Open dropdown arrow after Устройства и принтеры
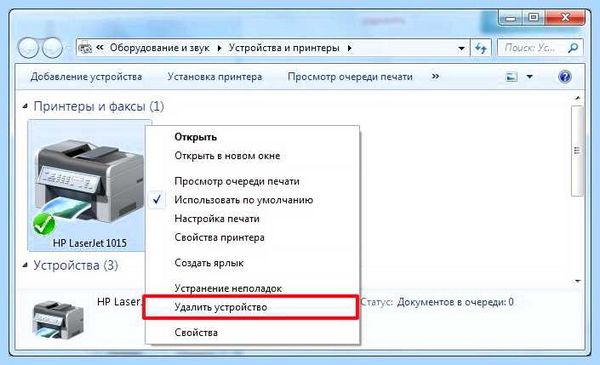The height and width of the screenshot is (365, 600). [349, 48]
